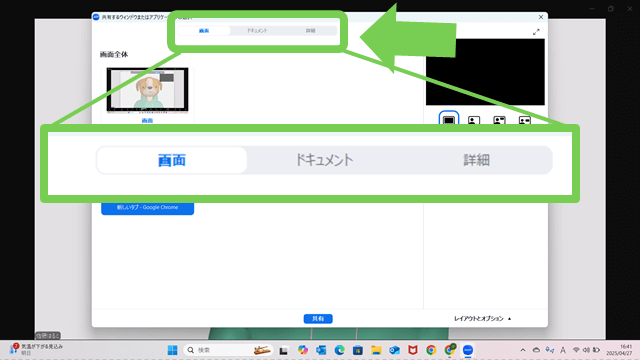The image size is (640, 360).
Task: Select the last layout icon in the row
Action: [x=524, y=120]
